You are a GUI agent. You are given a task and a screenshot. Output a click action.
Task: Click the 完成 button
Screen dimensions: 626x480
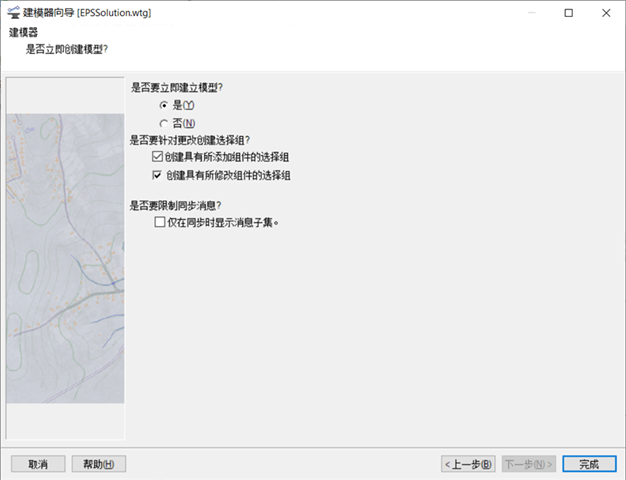point(589,464)
